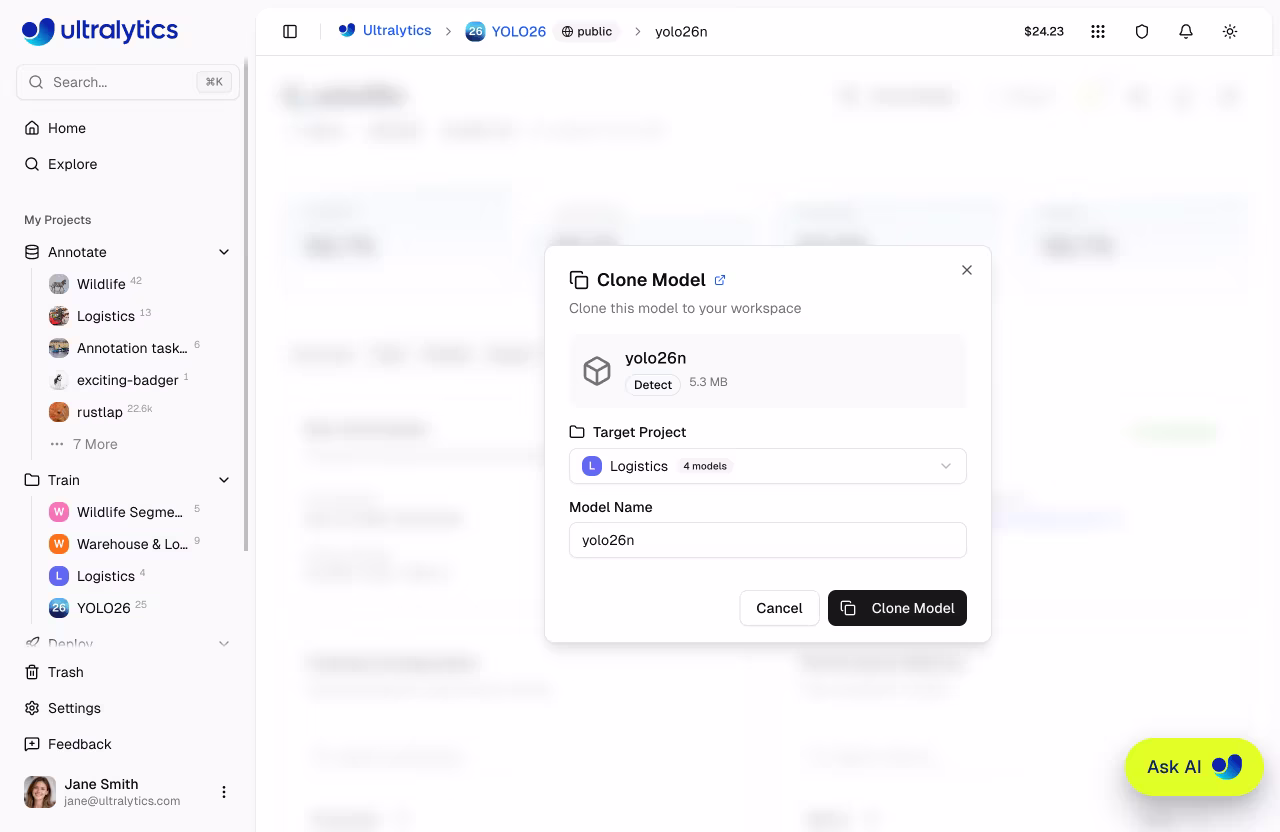Click the Wildlife Segmentation W badge
The height and width of the screenshot is (832, 1280).
point(59,512)
